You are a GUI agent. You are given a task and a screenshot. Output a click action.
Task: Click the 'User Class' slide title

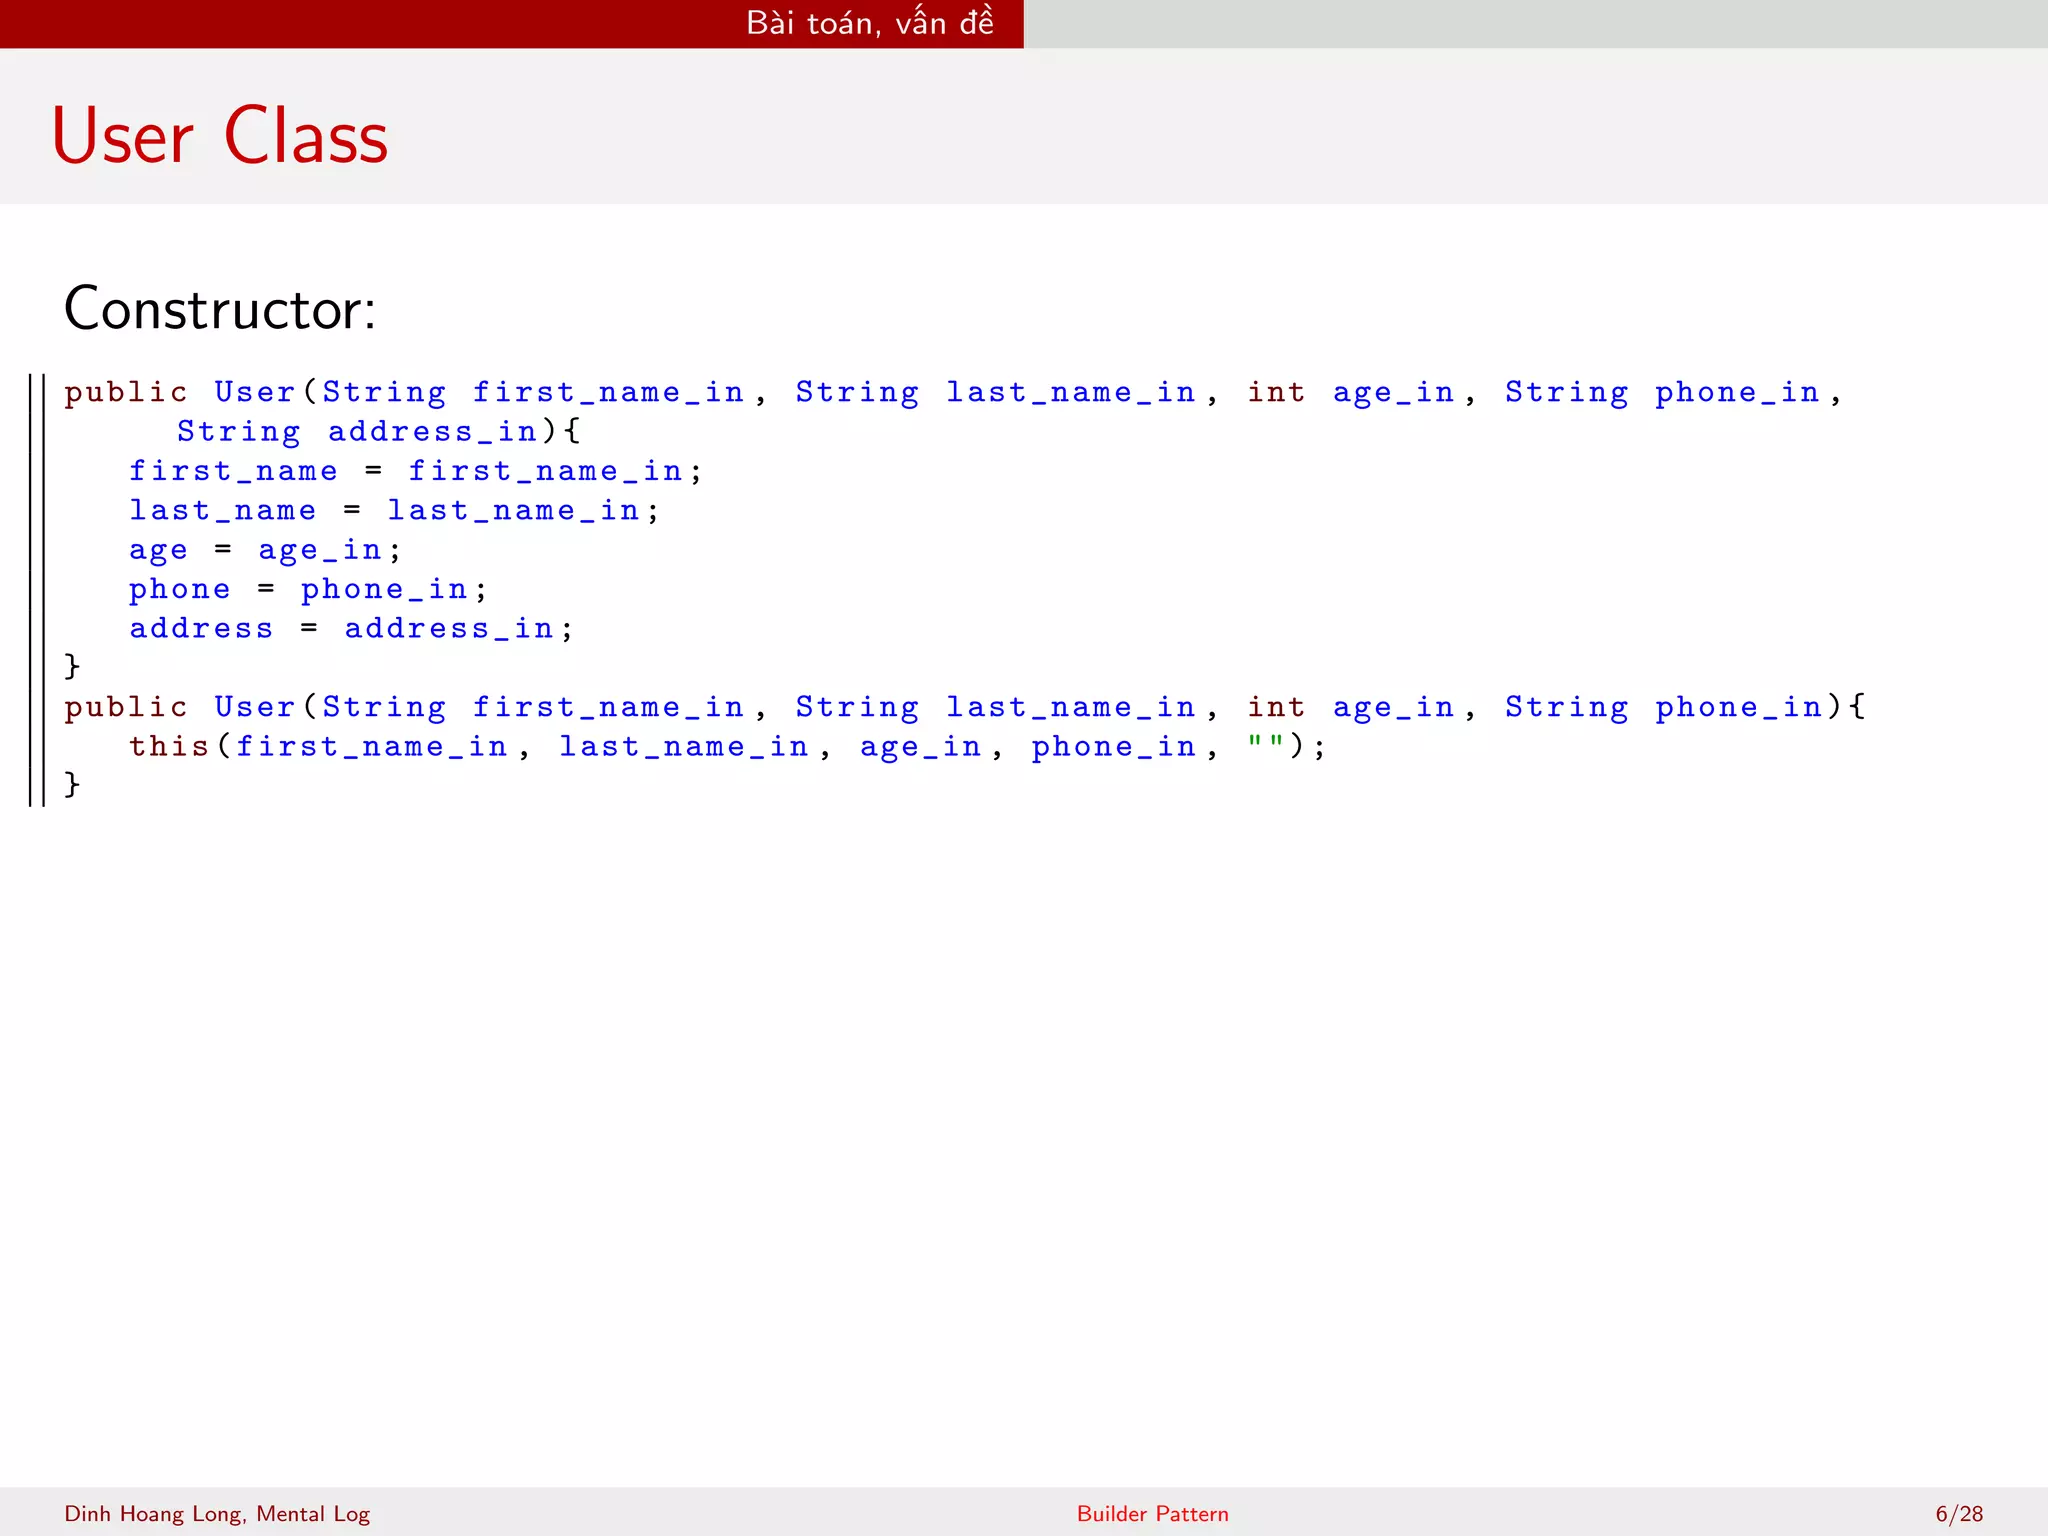(x=220, y=136)
